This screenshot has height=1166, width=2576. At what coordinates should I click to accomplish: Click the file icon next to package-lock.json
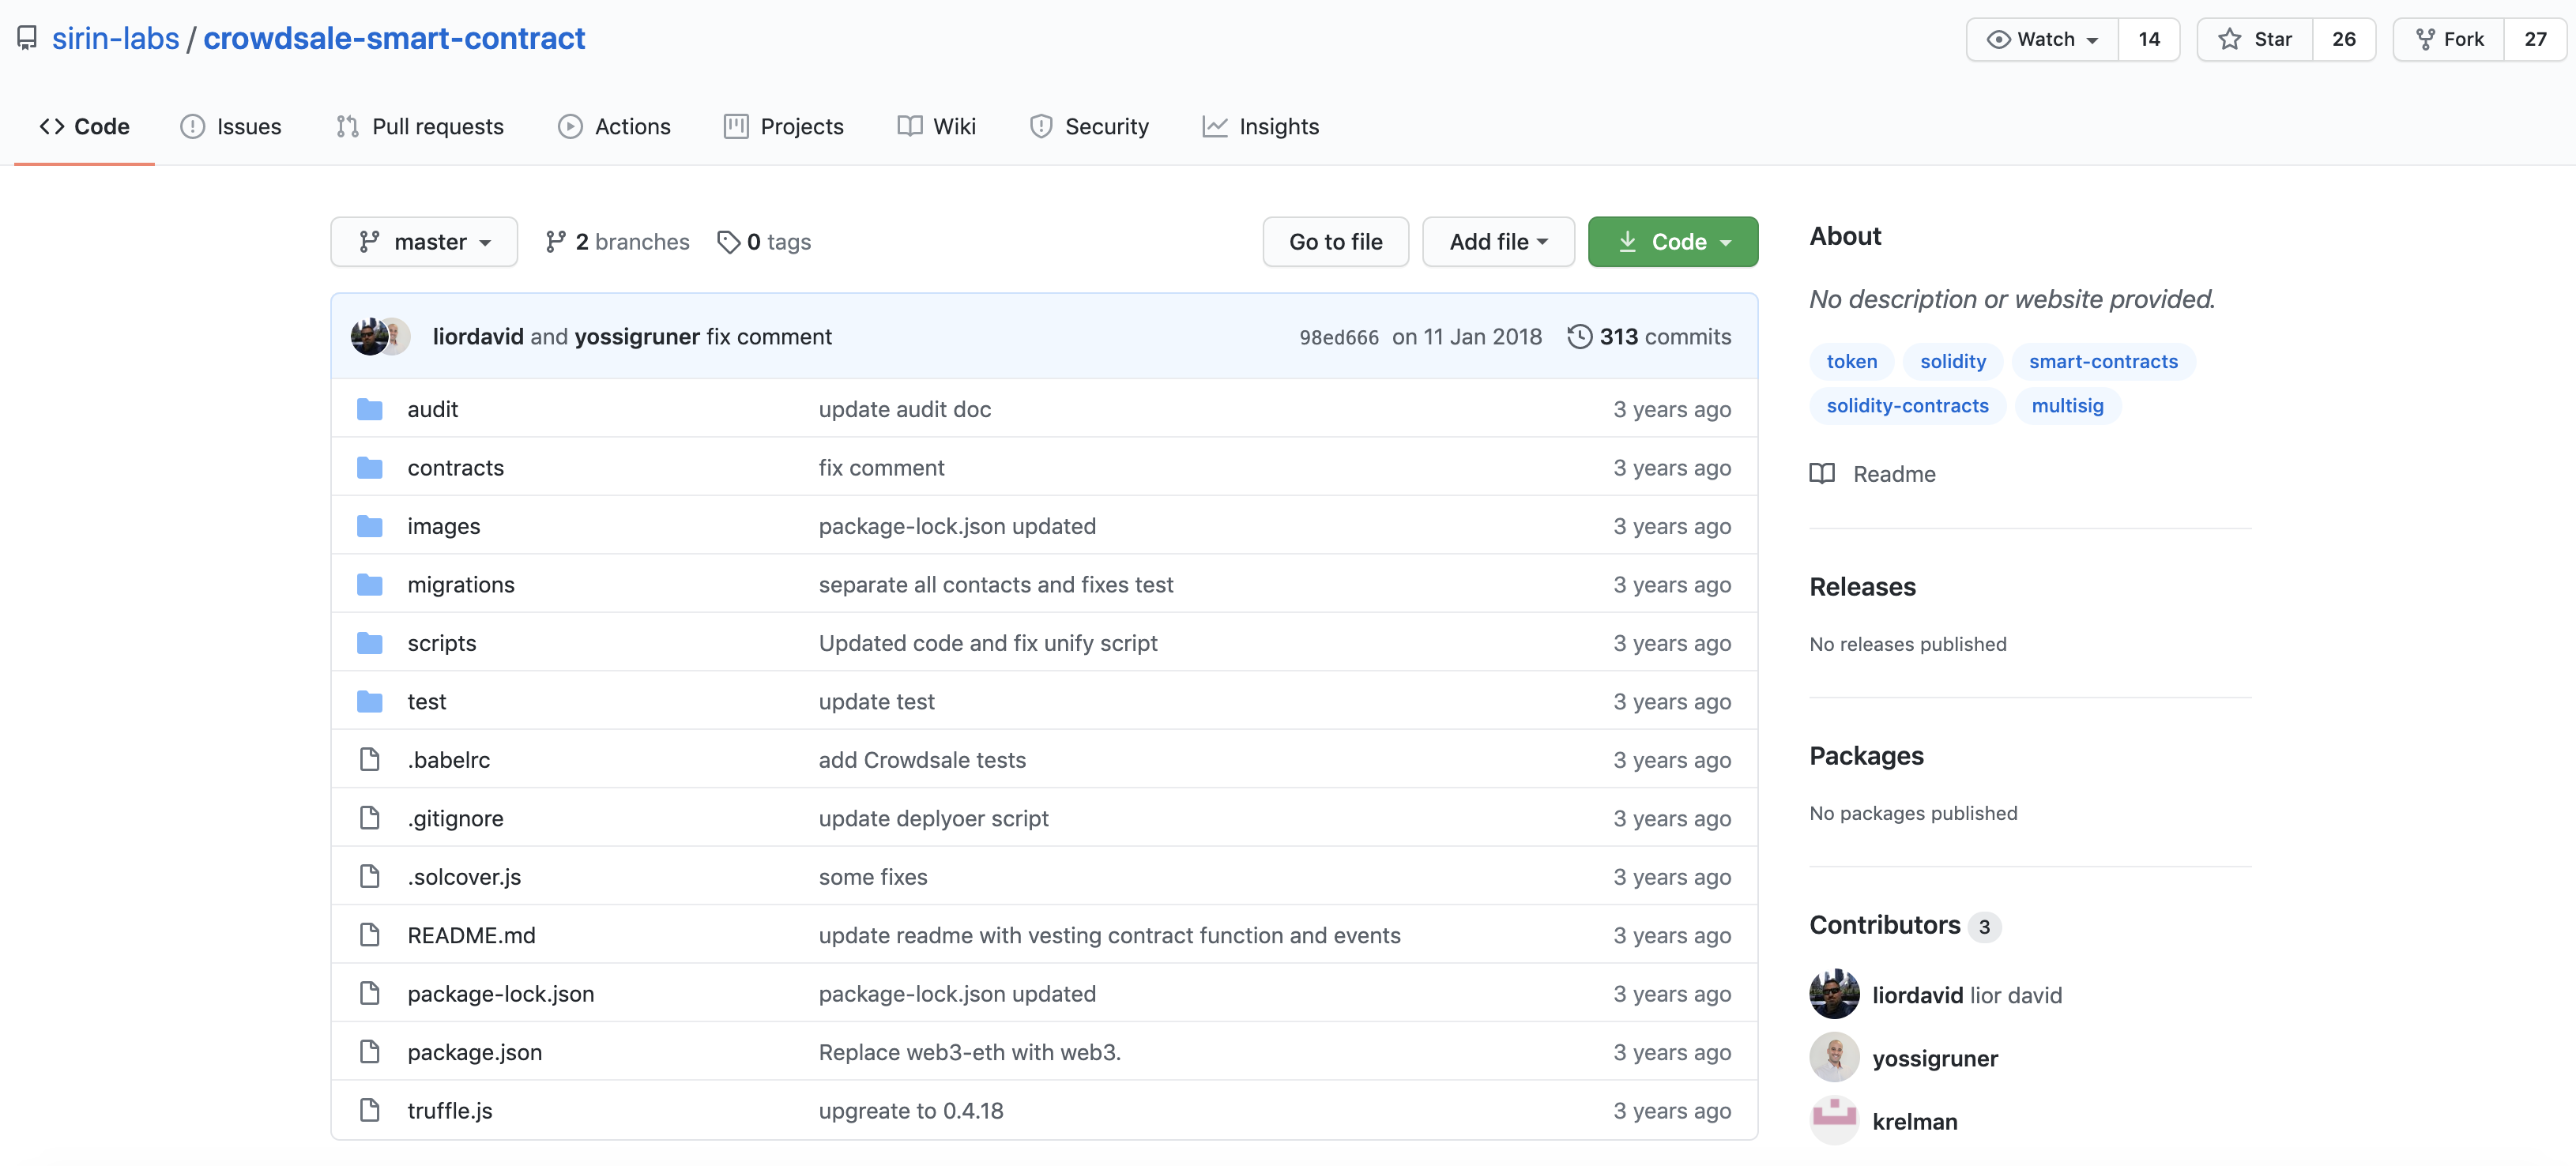[370, 994]
